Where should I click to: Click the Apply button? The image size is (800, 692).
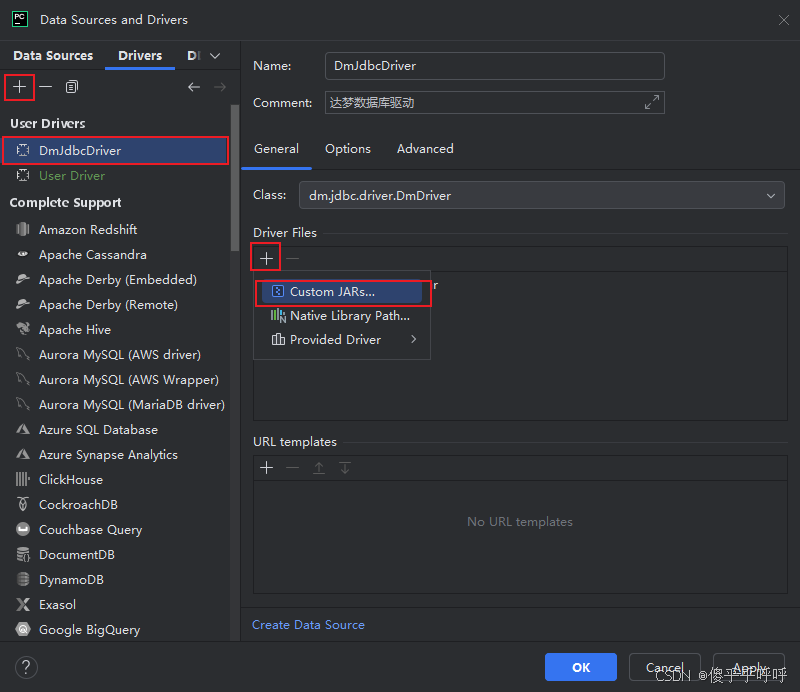[x=748, y=667]
